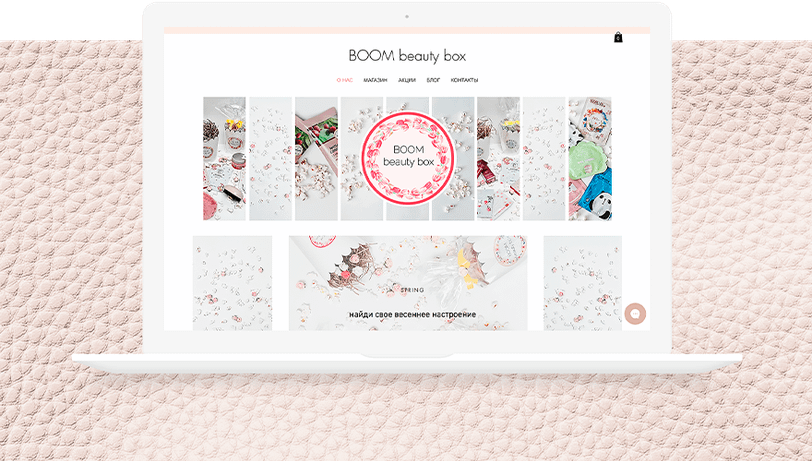
Task: Click the BOOM beauty box header title
Action: click(x=407, y=56)
